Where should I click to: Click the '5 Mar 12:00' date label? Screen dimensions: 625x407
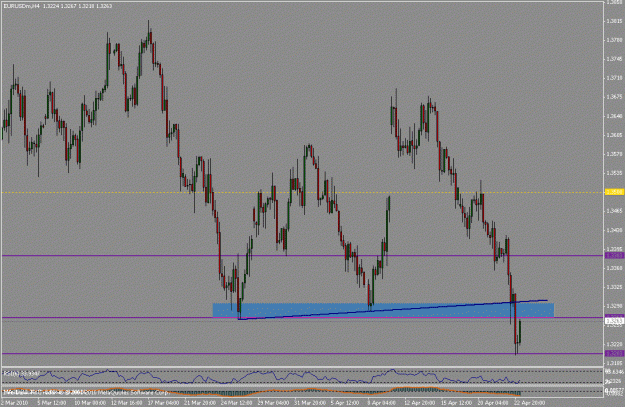coord(52,403)
